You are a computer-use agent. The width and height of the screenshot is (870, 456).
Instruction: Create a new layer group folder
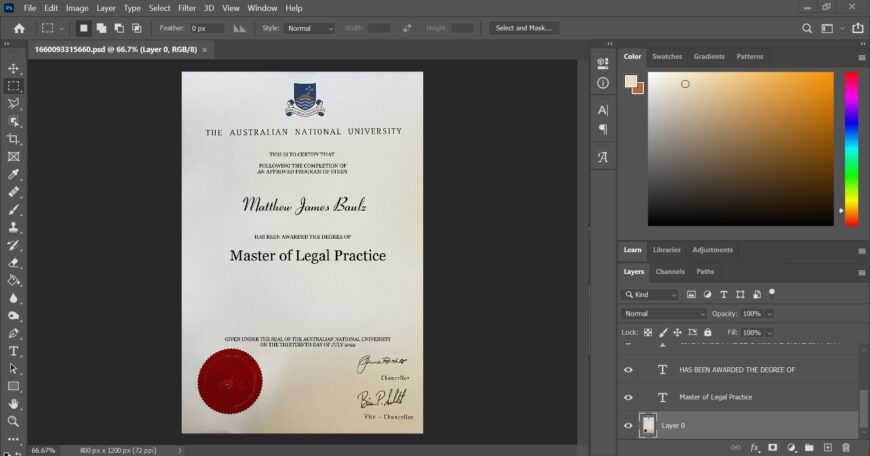tap(809, 447)
